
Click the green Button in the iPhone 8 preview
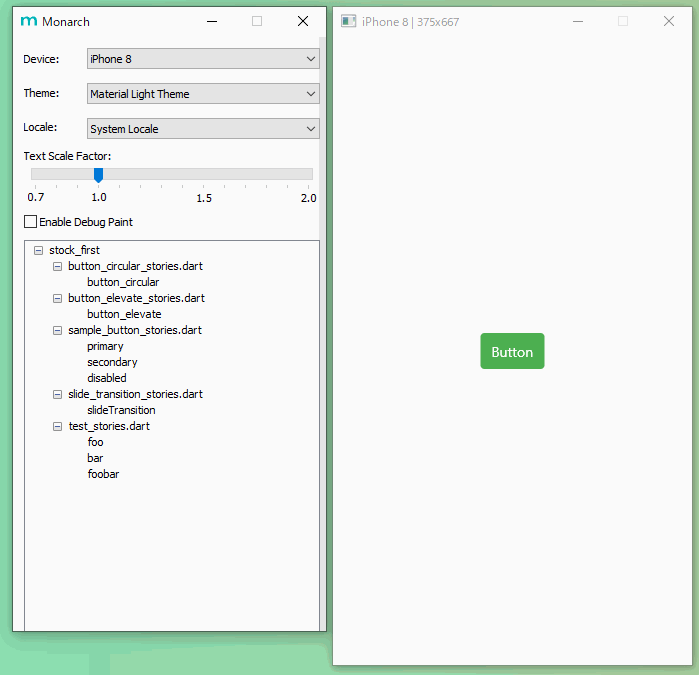click(x=512, y=351)
